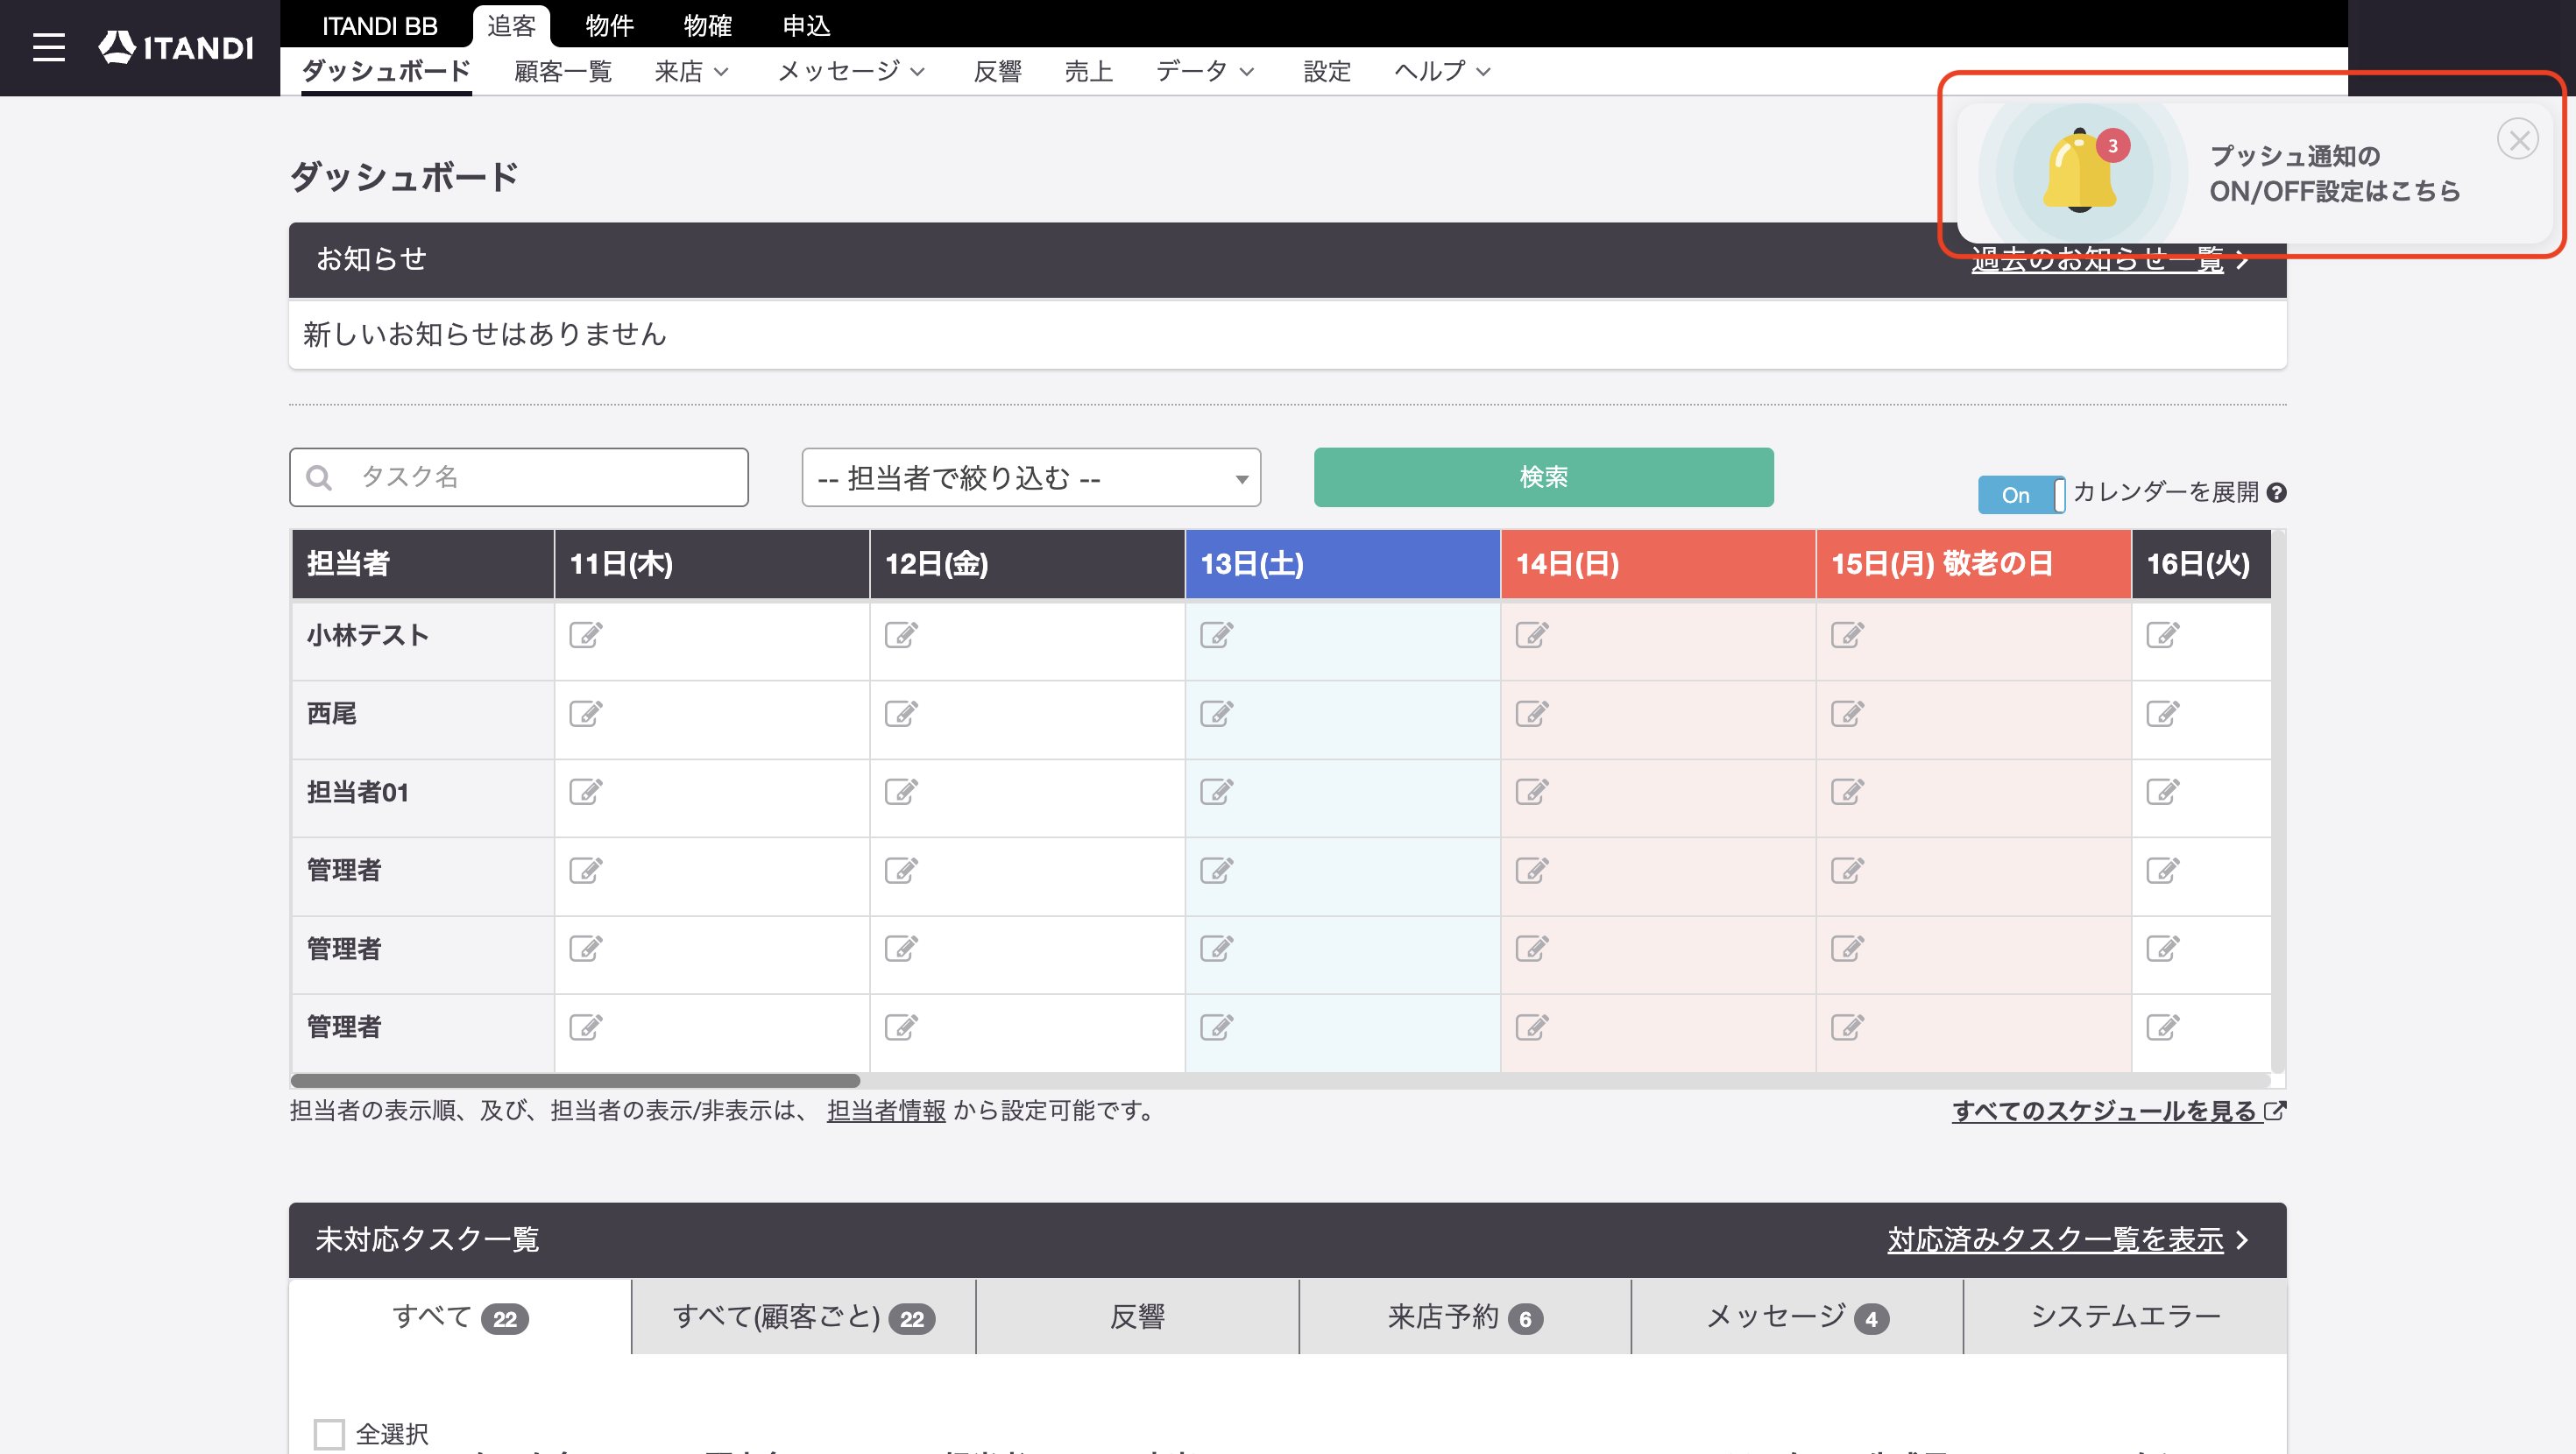Edit 担当者01 schedule for 13日(土)

click(x=1217, y=792)
